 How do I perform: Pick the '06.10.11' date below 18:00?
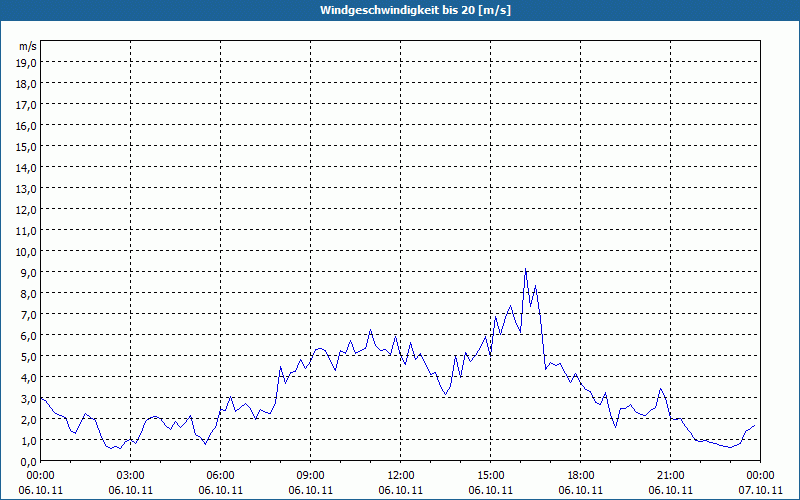(x=581, y=490)
